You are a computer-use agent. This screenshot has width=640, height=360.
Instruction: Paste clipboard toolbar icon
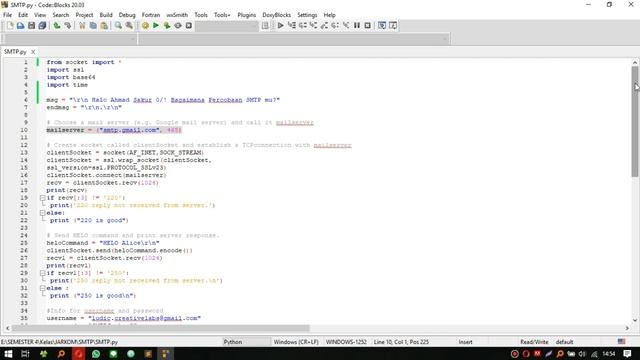click(x=104, y=25)
